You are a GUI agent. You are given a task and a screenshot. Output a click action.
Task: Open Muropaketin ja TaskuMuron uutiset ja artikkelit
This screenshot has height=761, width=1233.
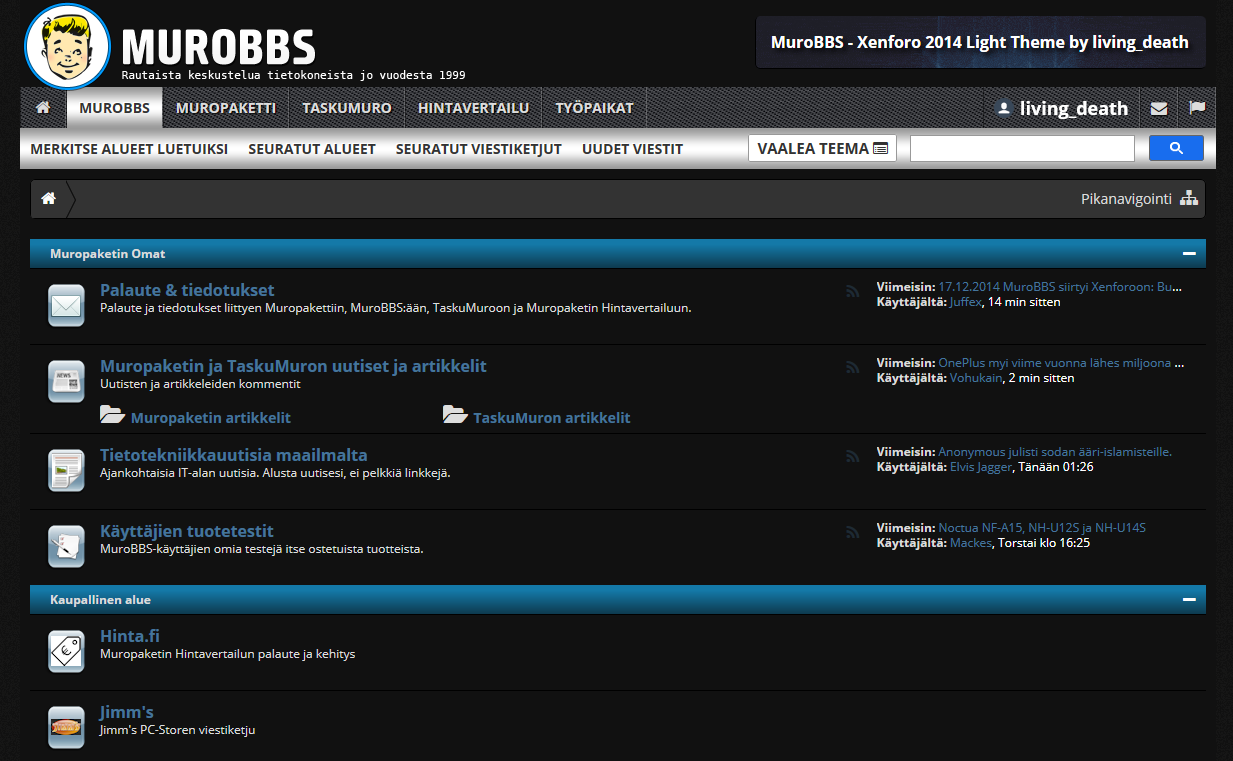coord(293,366)
